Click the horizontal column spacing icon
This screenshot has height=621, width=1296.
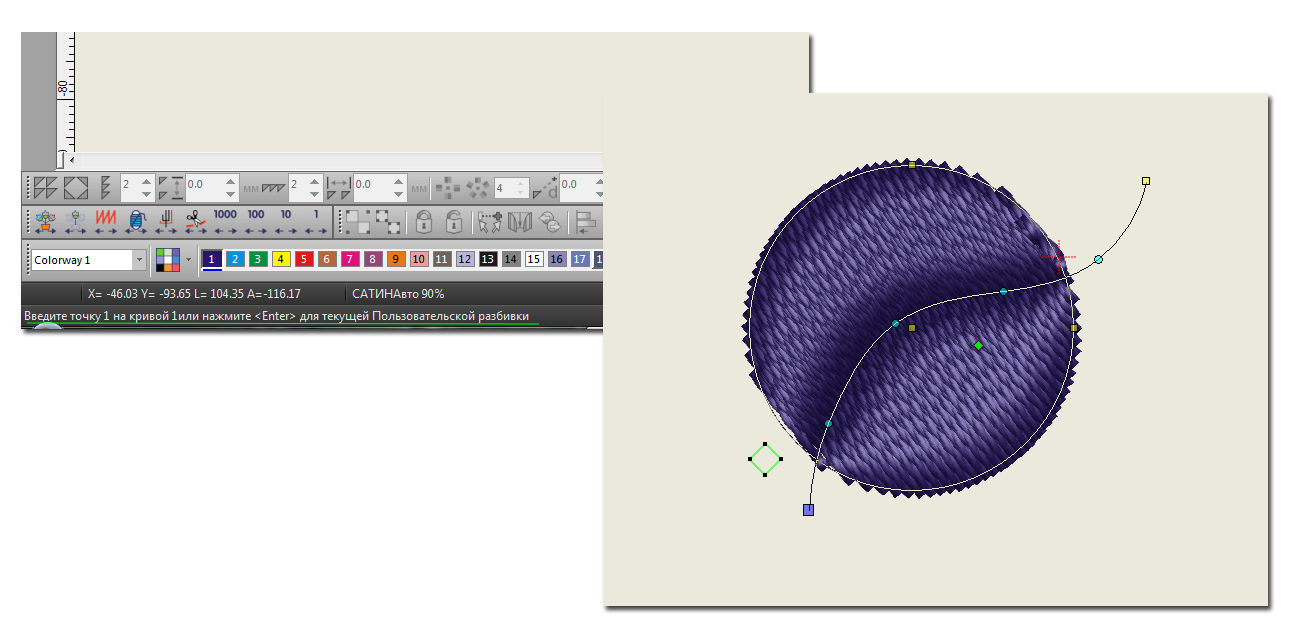(x=339, y=187)
